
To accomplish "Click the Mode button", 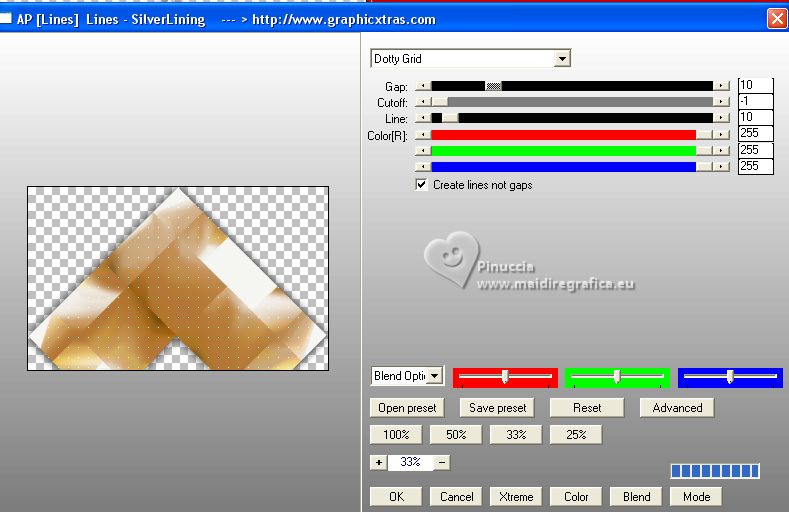I will [696, 497].
